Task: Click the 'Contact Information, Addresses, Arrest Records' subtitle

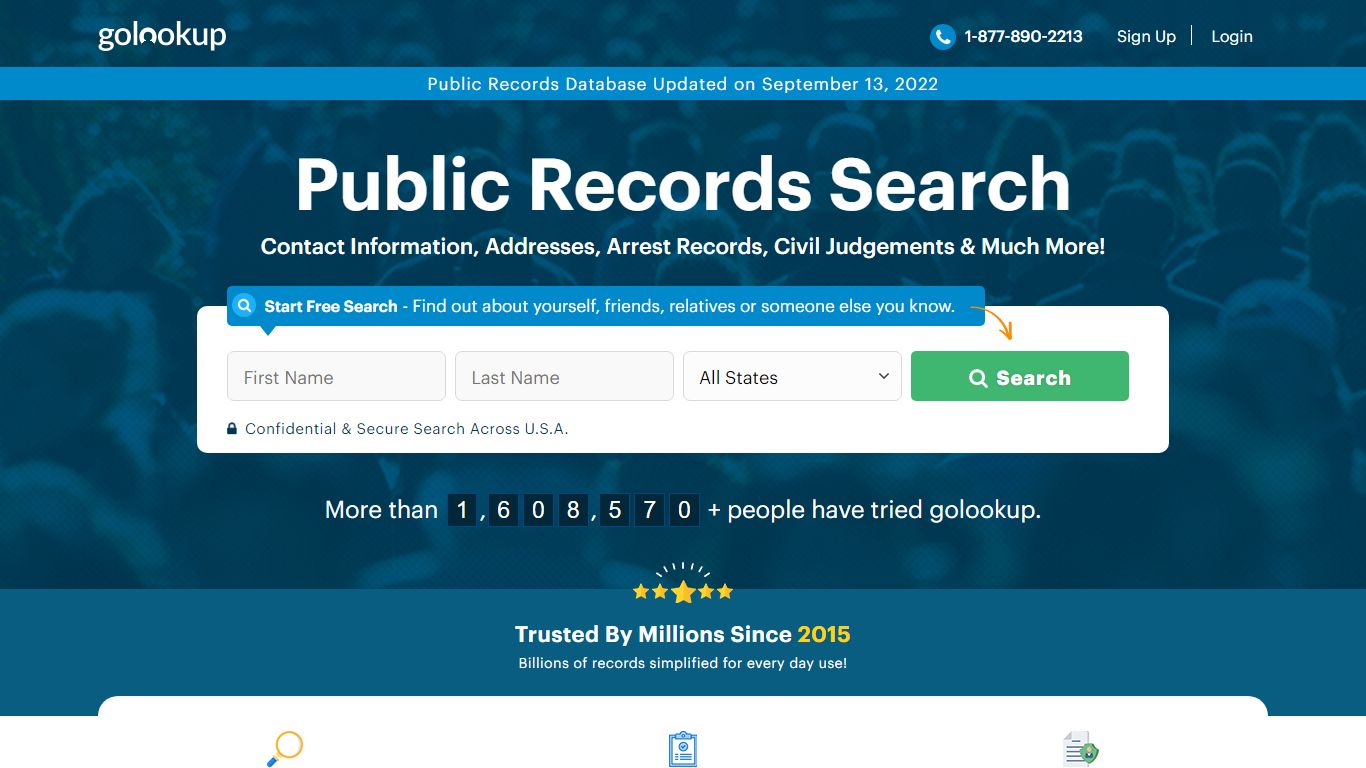Action: point(683,247)
